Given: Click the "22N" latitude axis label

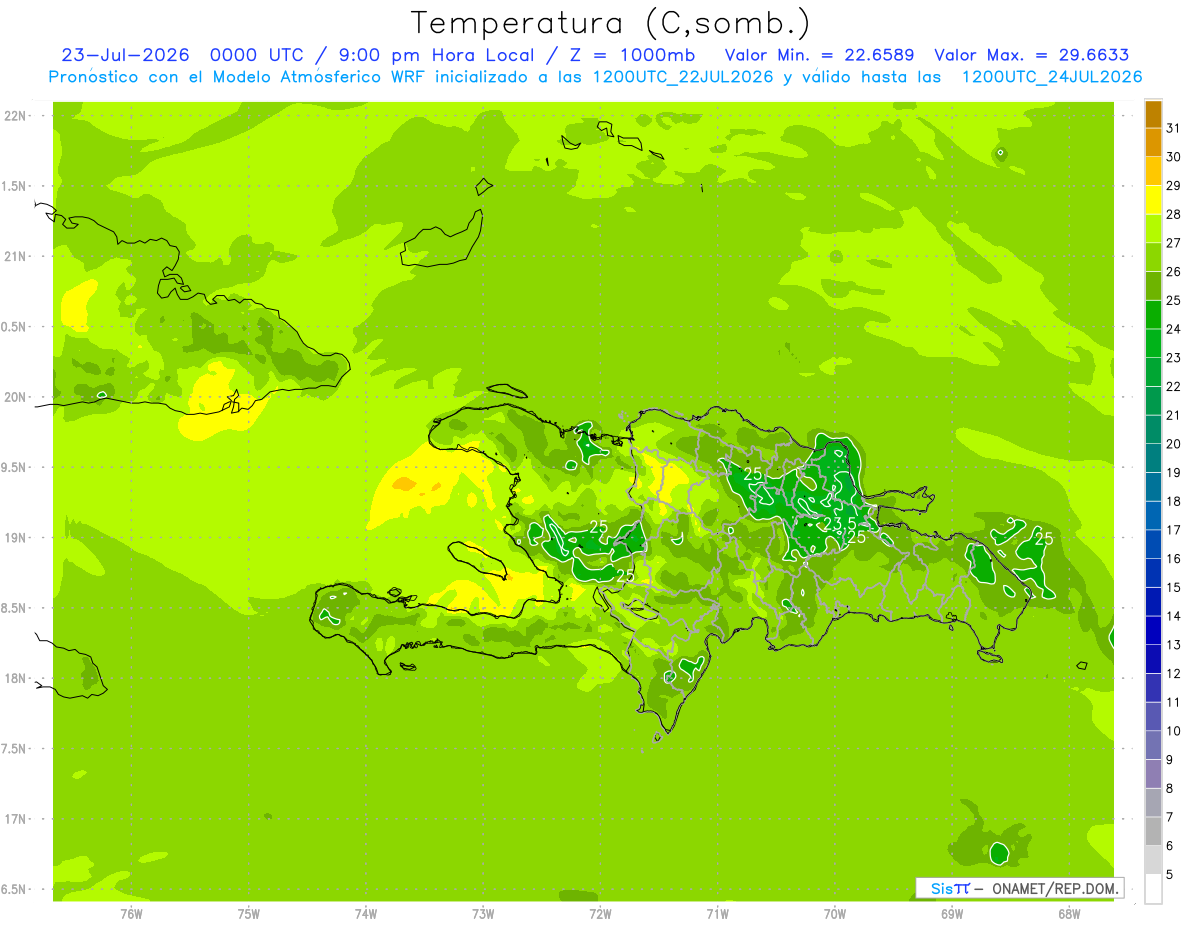Looking at the screenshot, I should click(17, 116).
